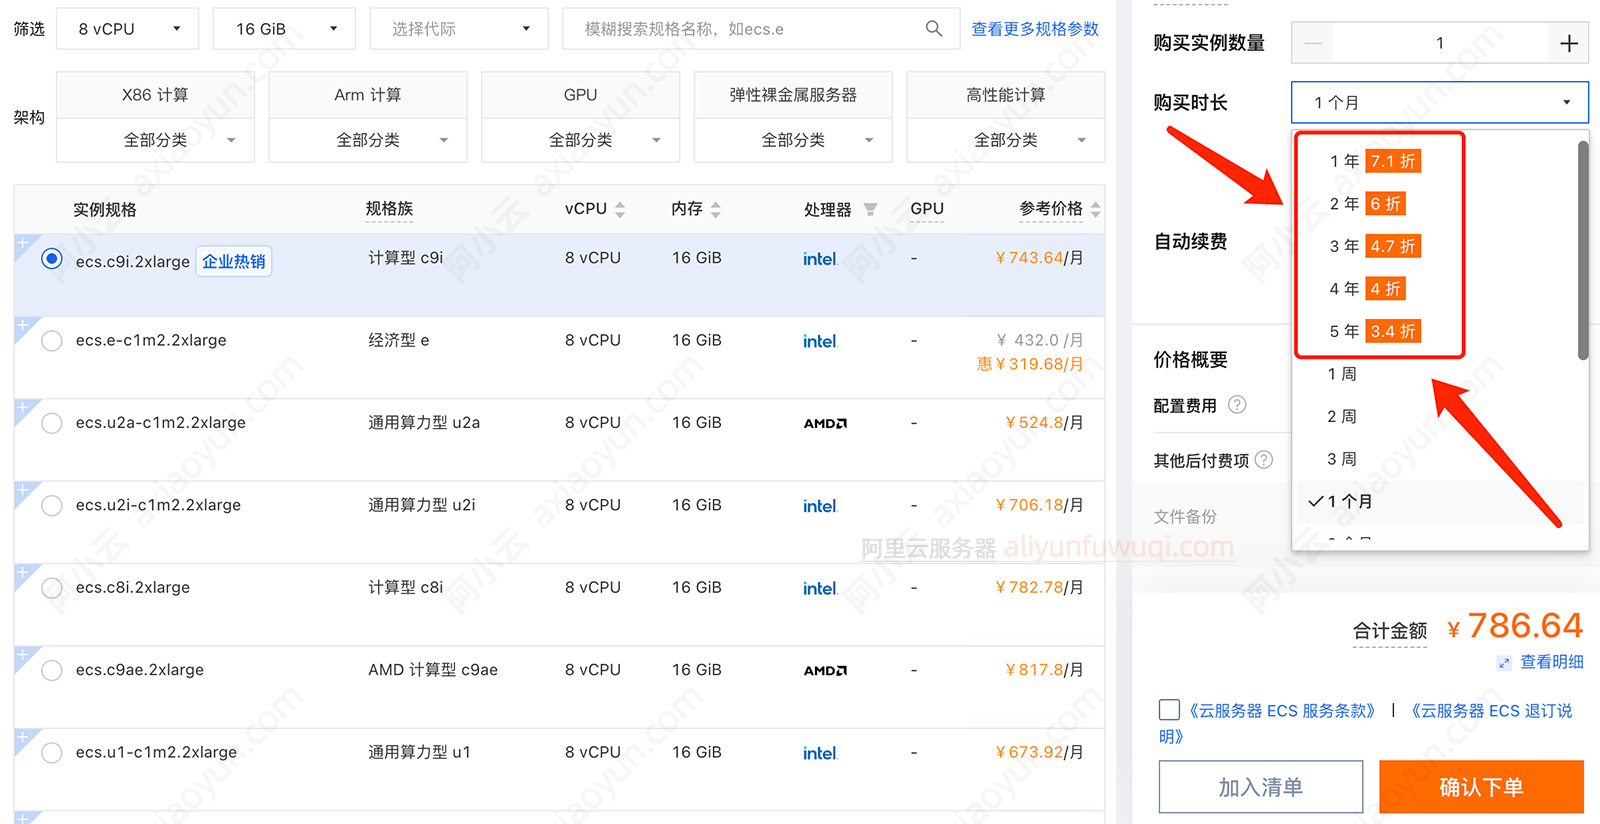This screenshot has height=824, width=1600.
Task: Click 加入清单 button
Action: coord(1261,787)
